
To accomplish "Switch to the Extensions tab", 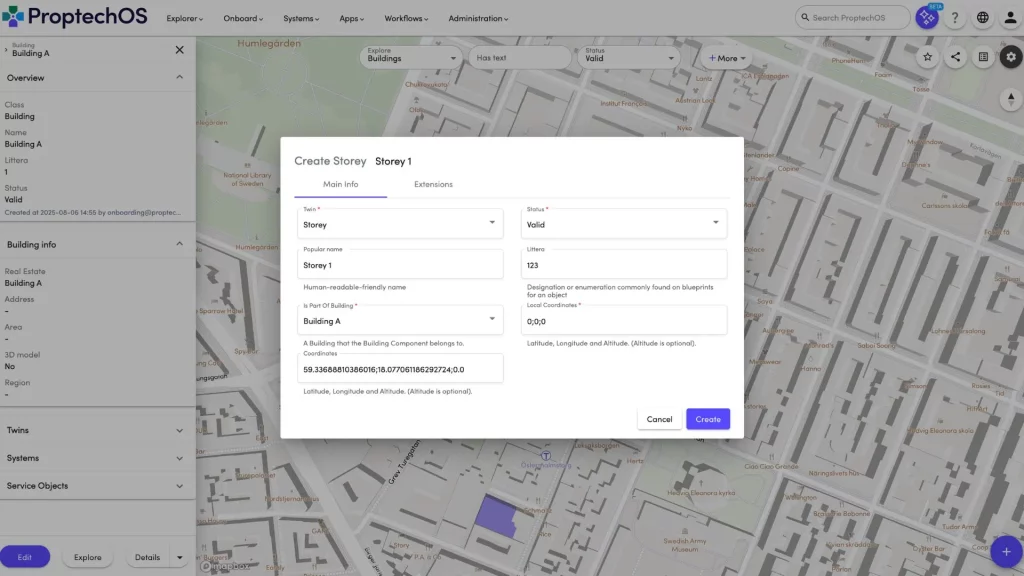I will 433,184.
